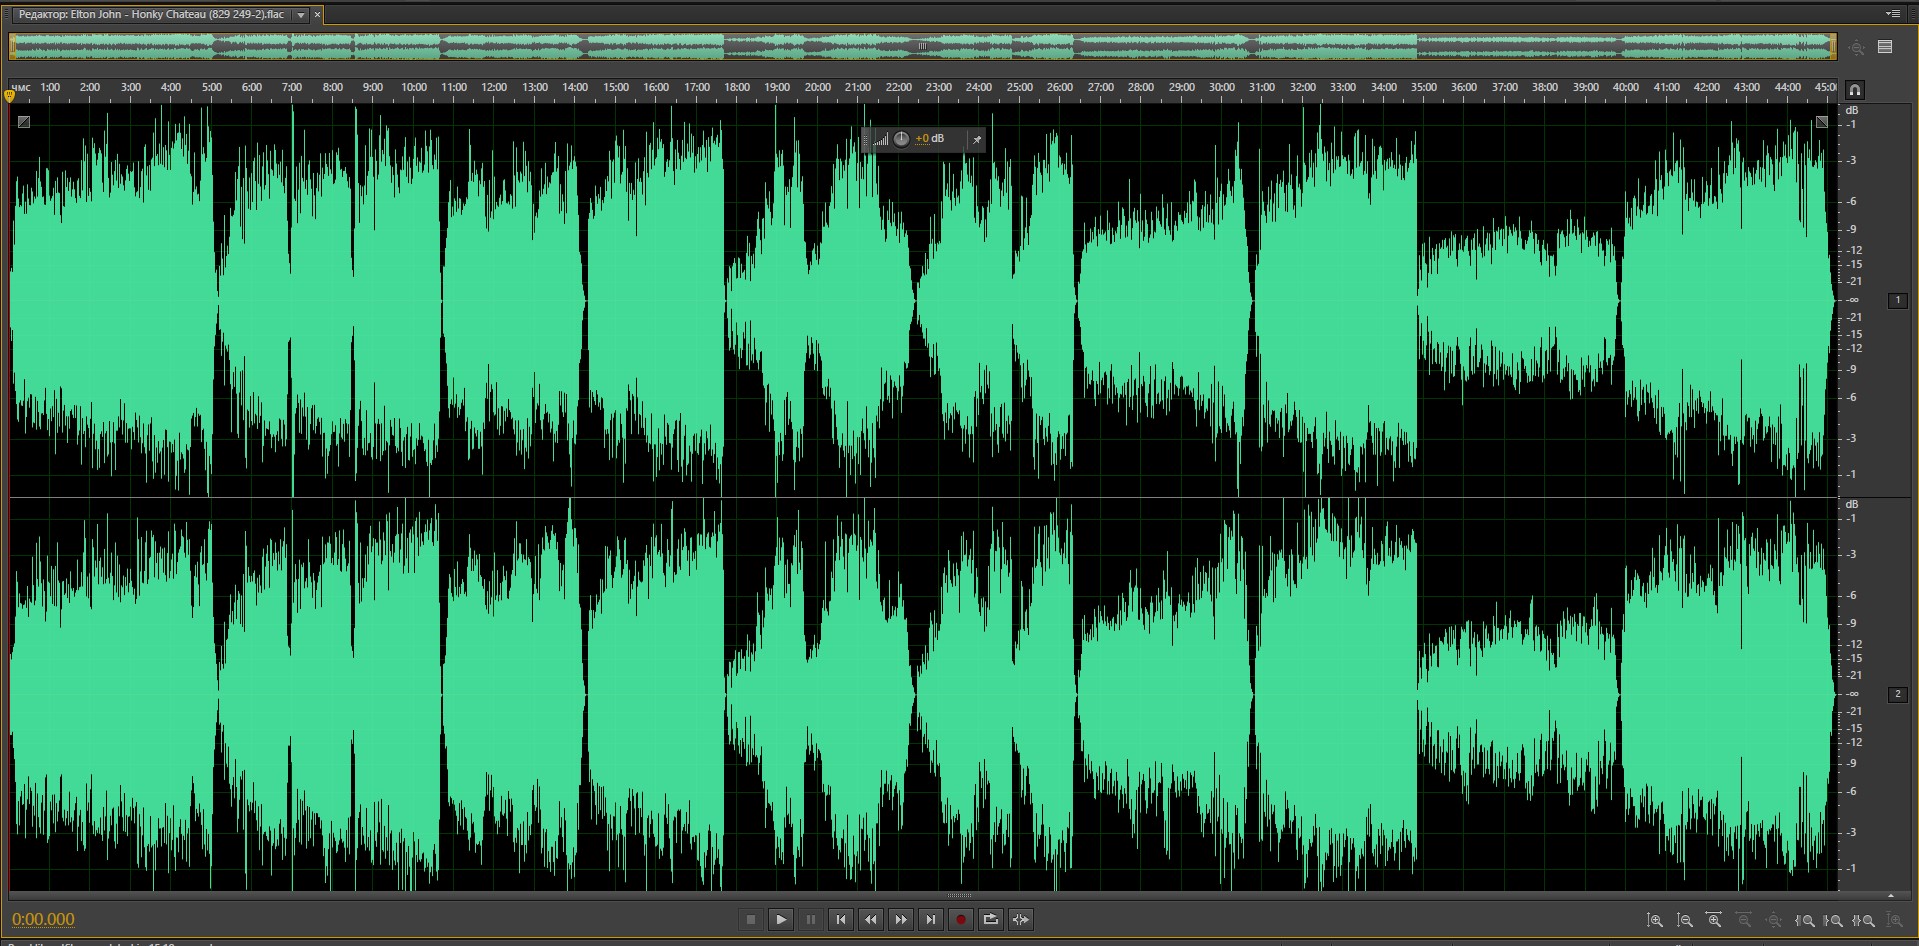The image size is (1919, 946).
Task: Click the red Record button
Action: point(961,920)
